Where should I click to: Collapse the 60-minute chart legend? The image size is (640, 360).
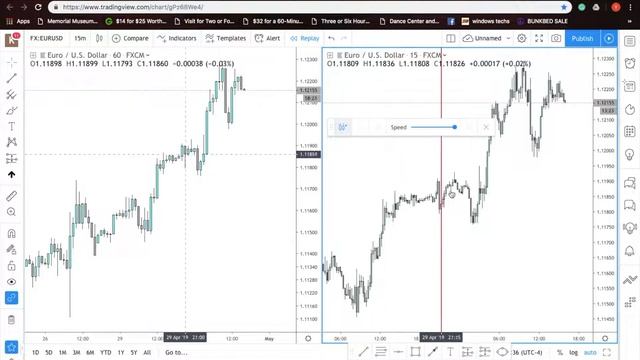point(33,55)
